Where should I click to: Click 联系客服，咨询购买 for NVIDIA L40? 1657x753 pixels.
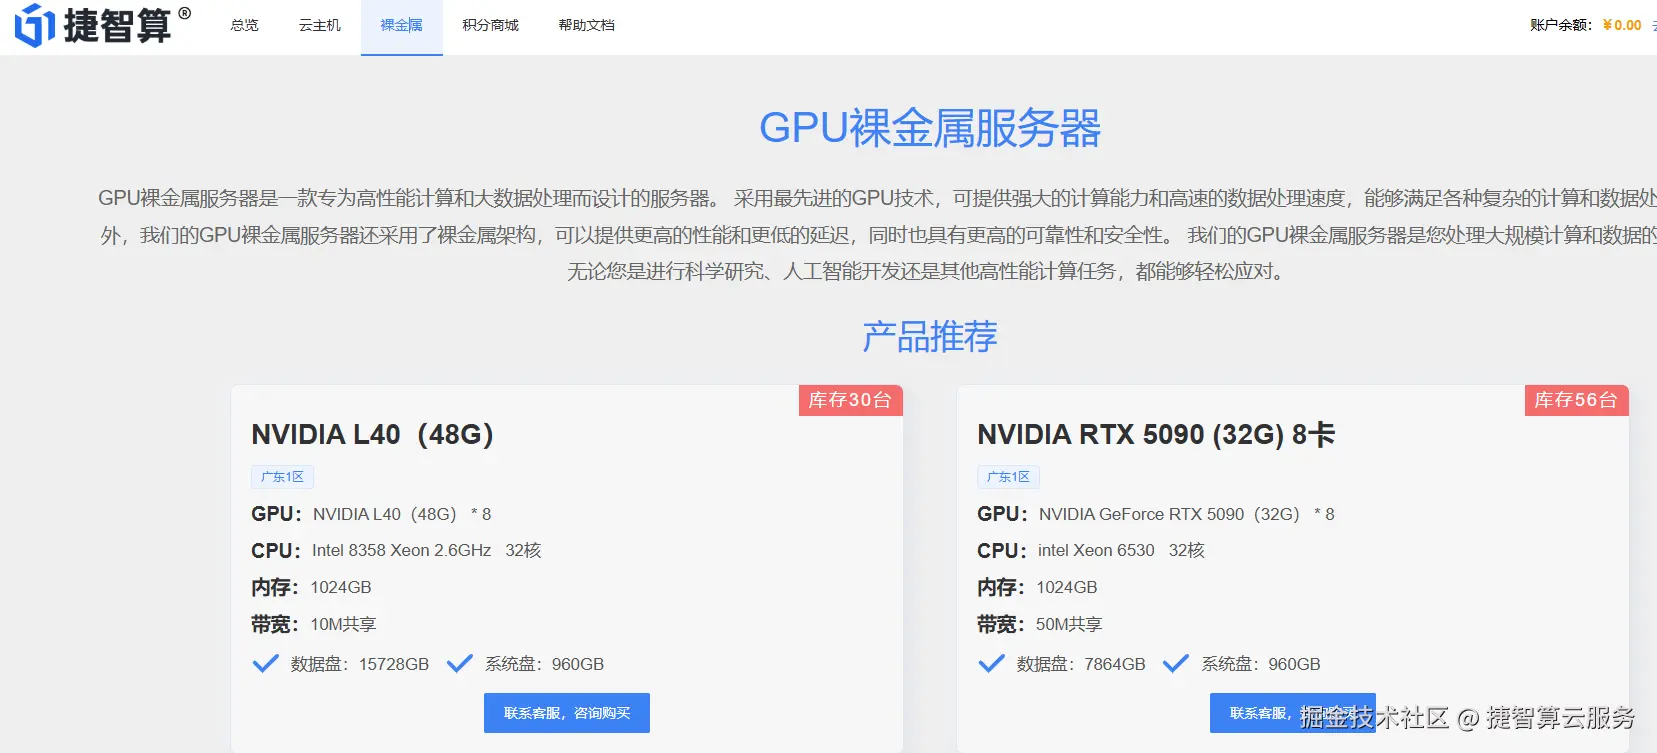tap(567, 713)
